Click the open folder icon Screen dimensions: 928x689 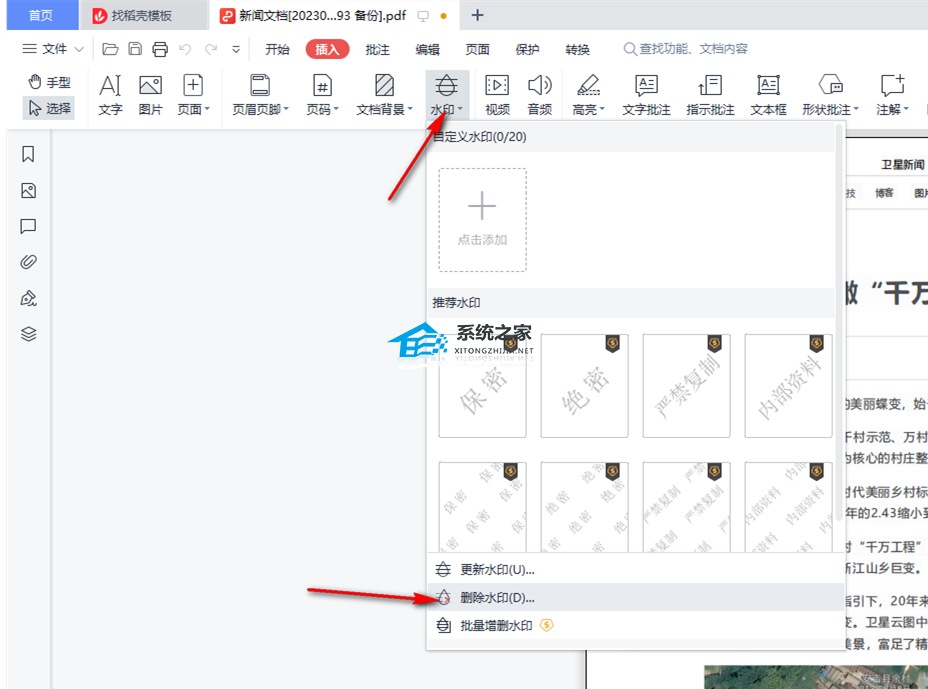pos(110,49)
